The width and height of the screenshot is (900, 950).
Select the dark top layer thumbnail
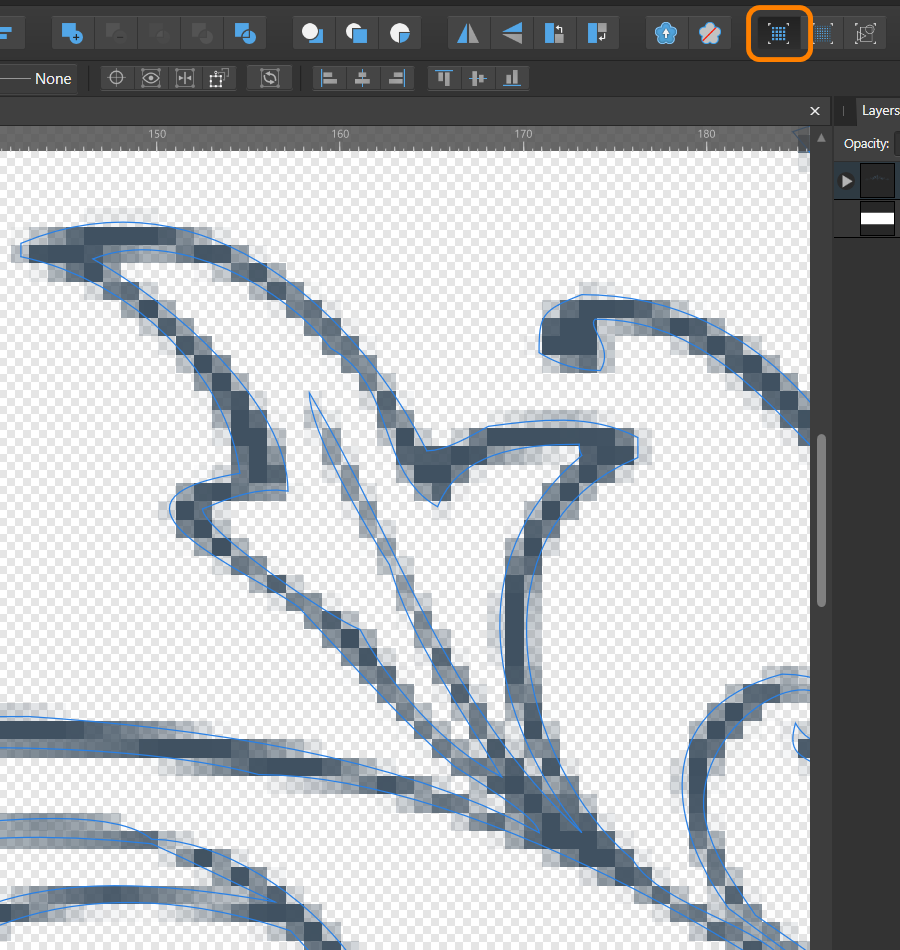pyautogui.click(x=877, y=180)
